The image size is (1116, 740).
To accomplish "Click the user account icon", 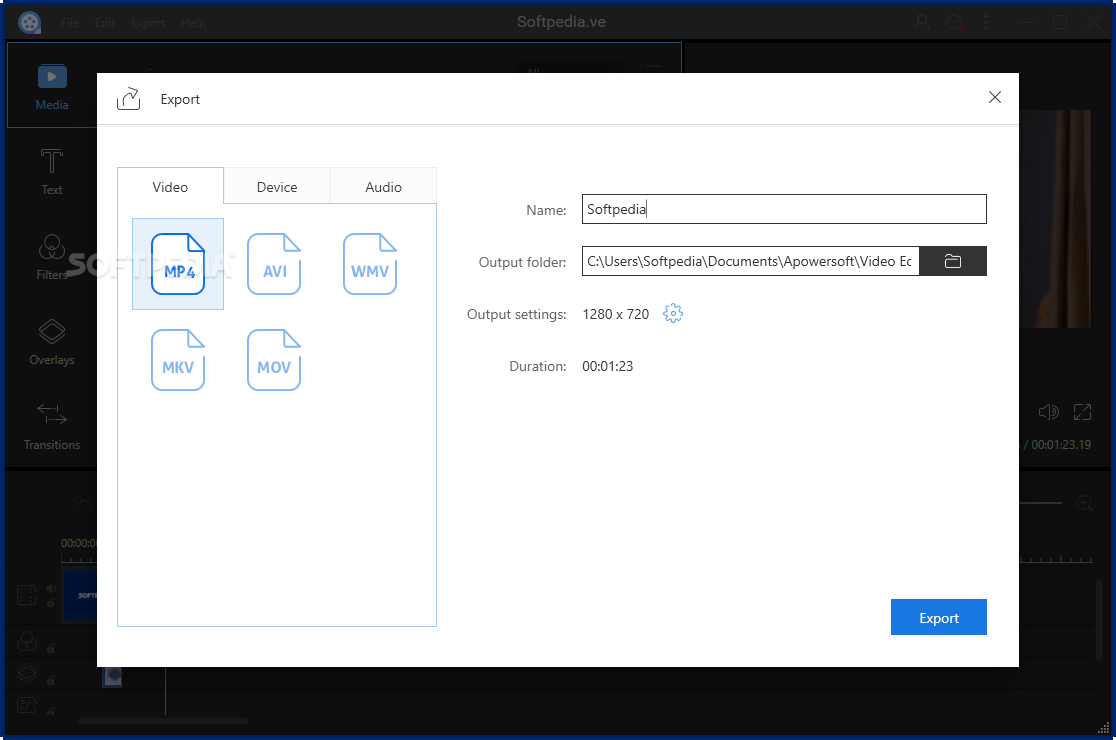I will point(922,23).
